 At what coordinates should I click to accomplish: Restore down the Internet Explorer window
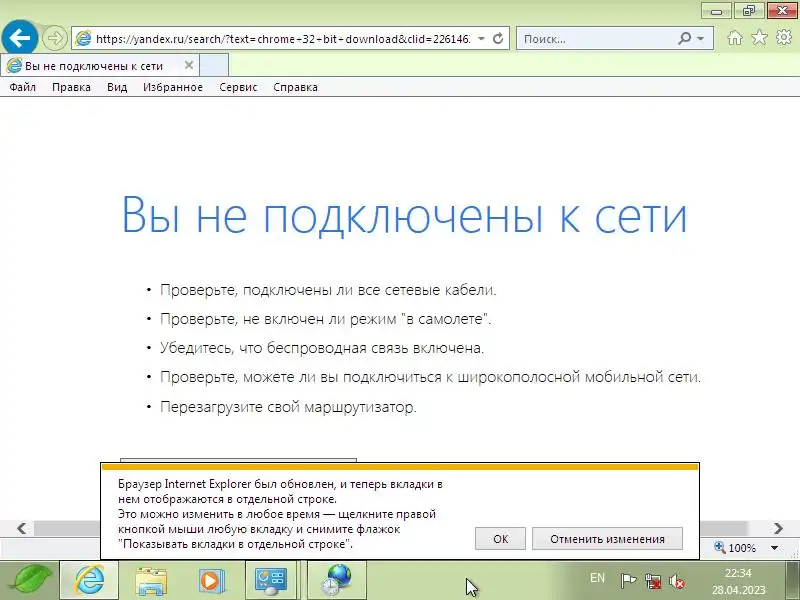[x=748, y=11]
